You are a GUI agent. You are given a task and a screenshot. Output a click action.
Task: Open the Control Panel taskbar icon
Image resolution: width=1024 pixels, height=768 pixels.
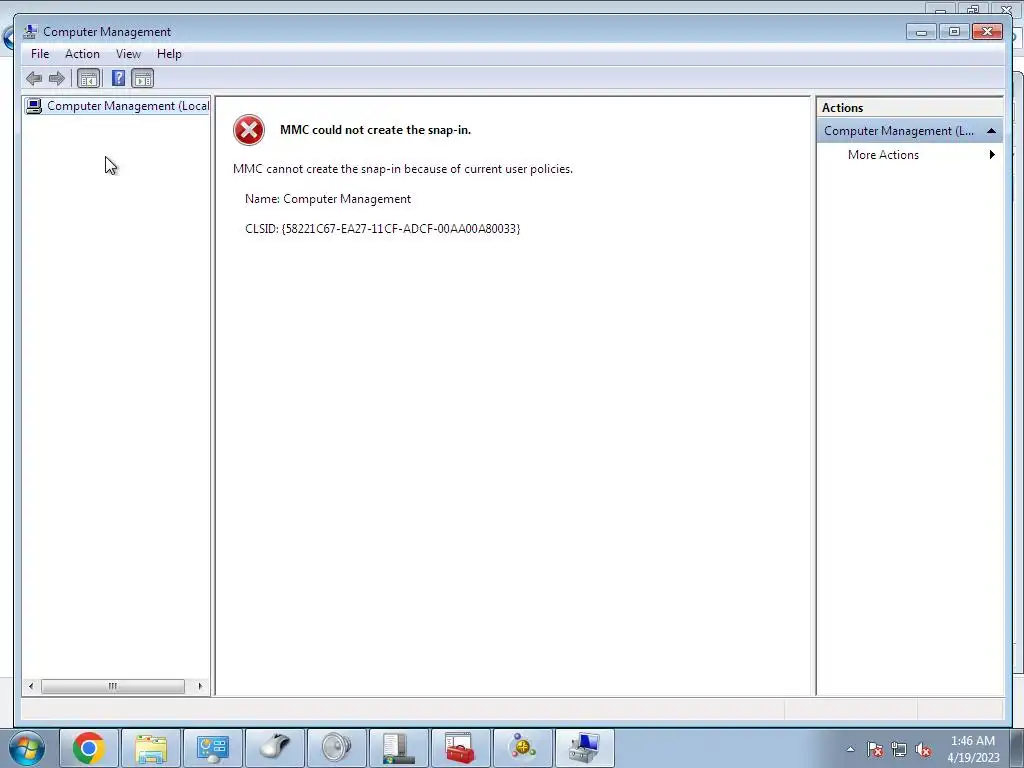click(213, 748)
